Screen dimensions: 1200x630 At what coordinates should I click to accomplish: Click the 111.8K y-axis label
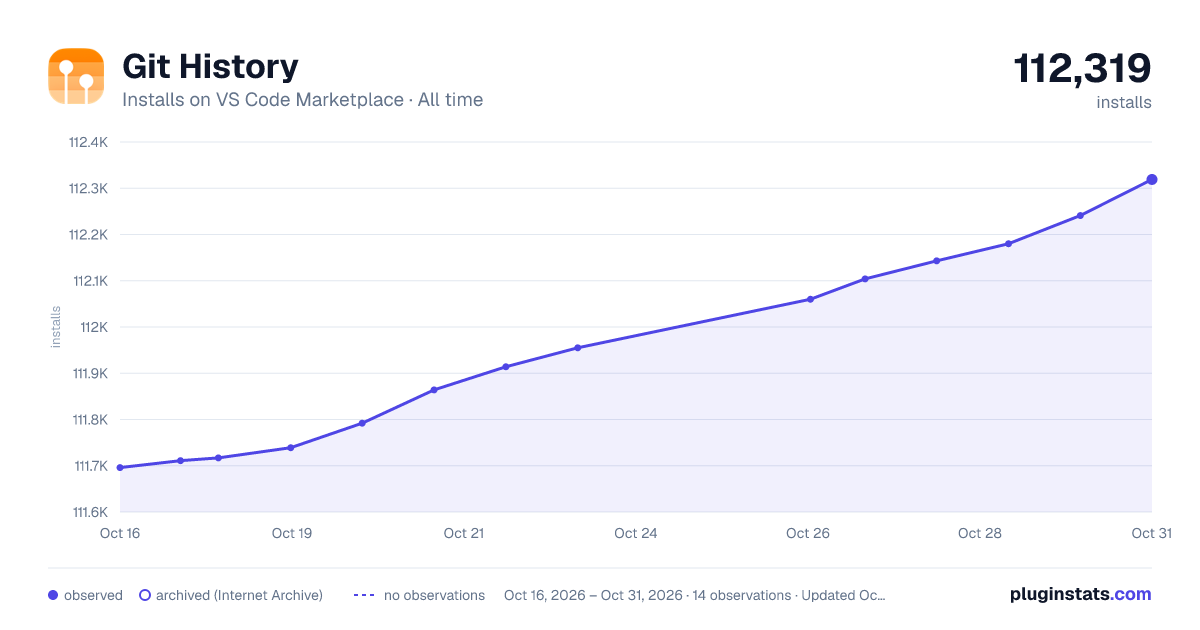pyautogui.click(x=89, y=420)
